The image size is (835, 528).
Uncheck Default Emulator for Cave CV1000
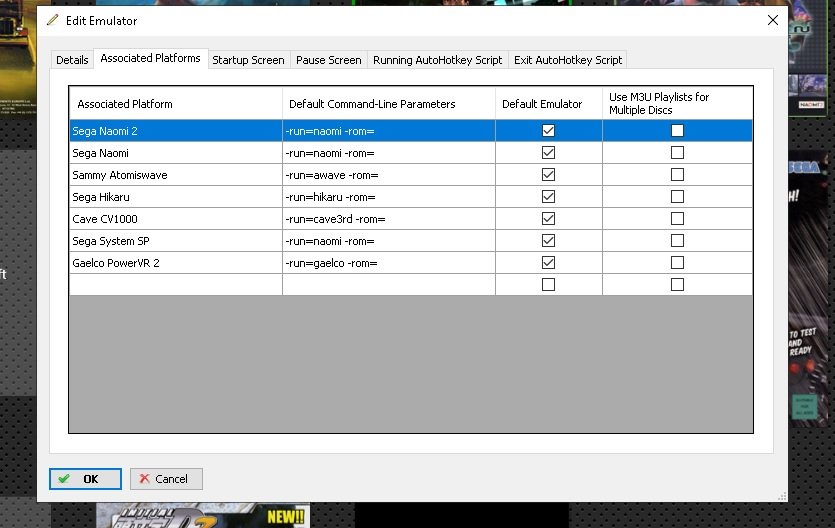548,219
